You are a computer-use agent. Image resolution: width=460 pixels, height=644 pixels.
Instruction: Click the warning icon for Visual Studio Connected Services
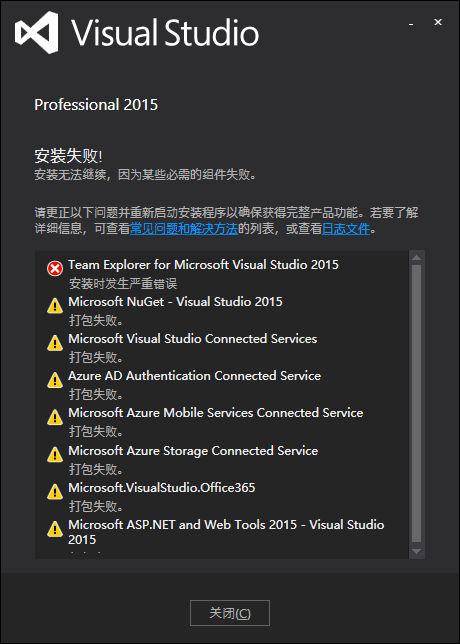55,343
